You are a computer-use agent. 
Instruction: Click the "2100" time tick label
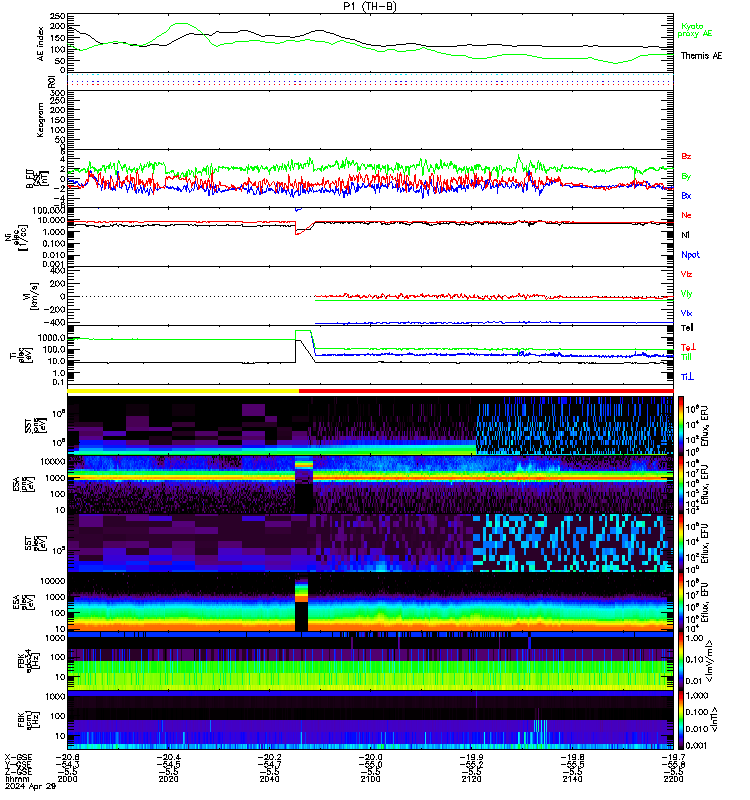click(x=370, y=779)
